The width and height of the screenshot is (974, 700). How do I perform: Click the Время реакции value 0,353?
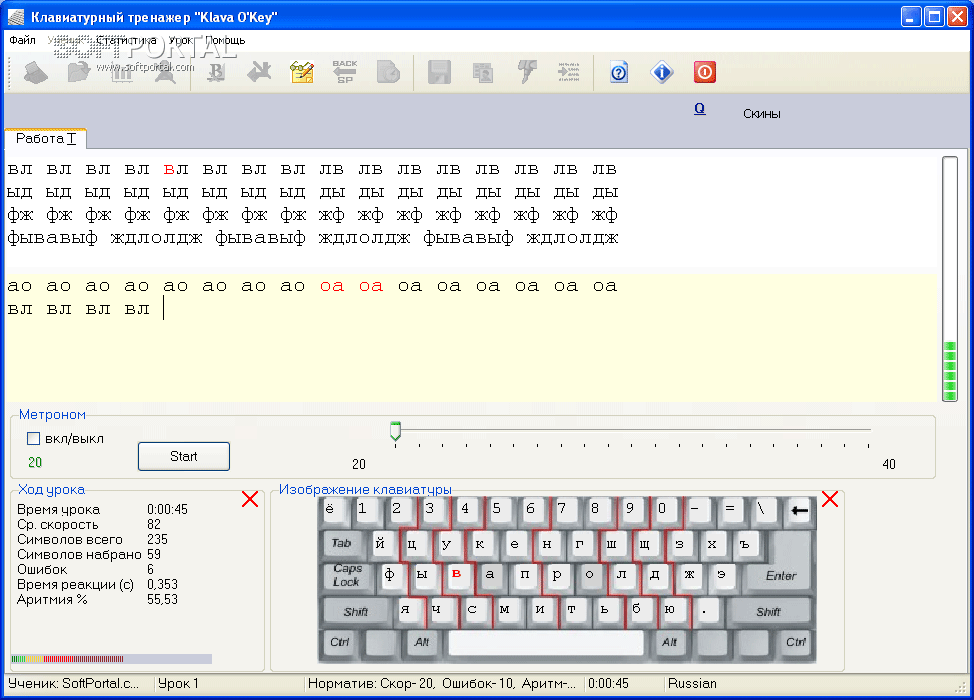click(x=163, y=584)
